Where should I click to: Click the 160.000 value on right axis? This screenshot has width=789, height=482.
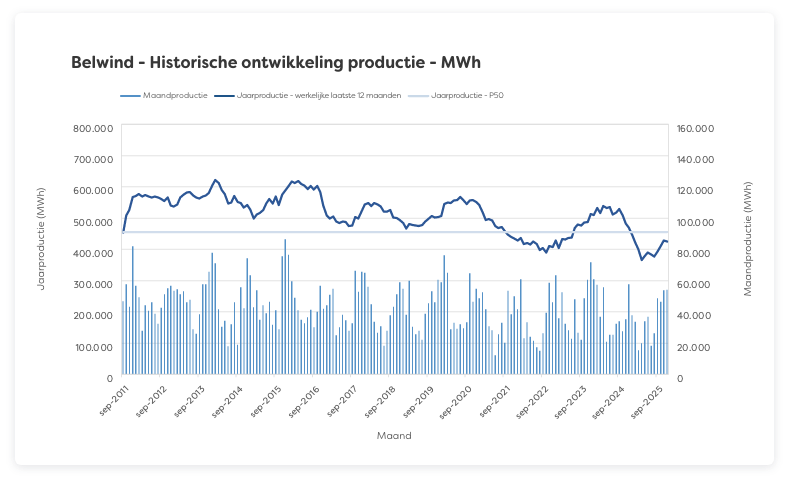(695, 128)
